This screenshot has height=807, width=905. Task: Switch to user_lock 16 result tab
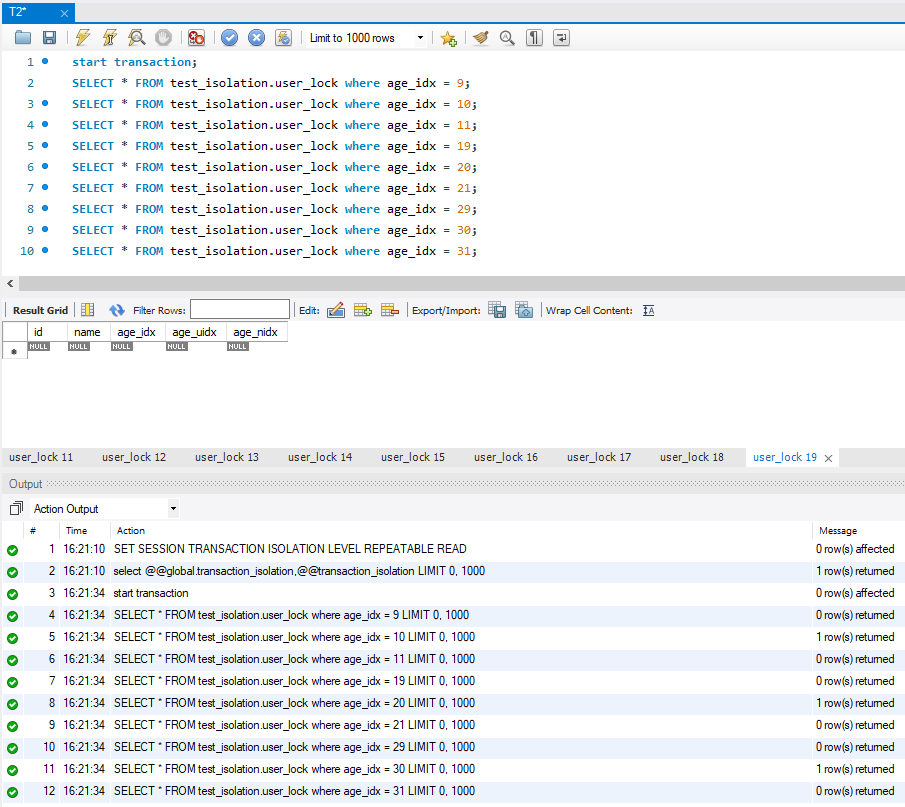coord(506,457)
